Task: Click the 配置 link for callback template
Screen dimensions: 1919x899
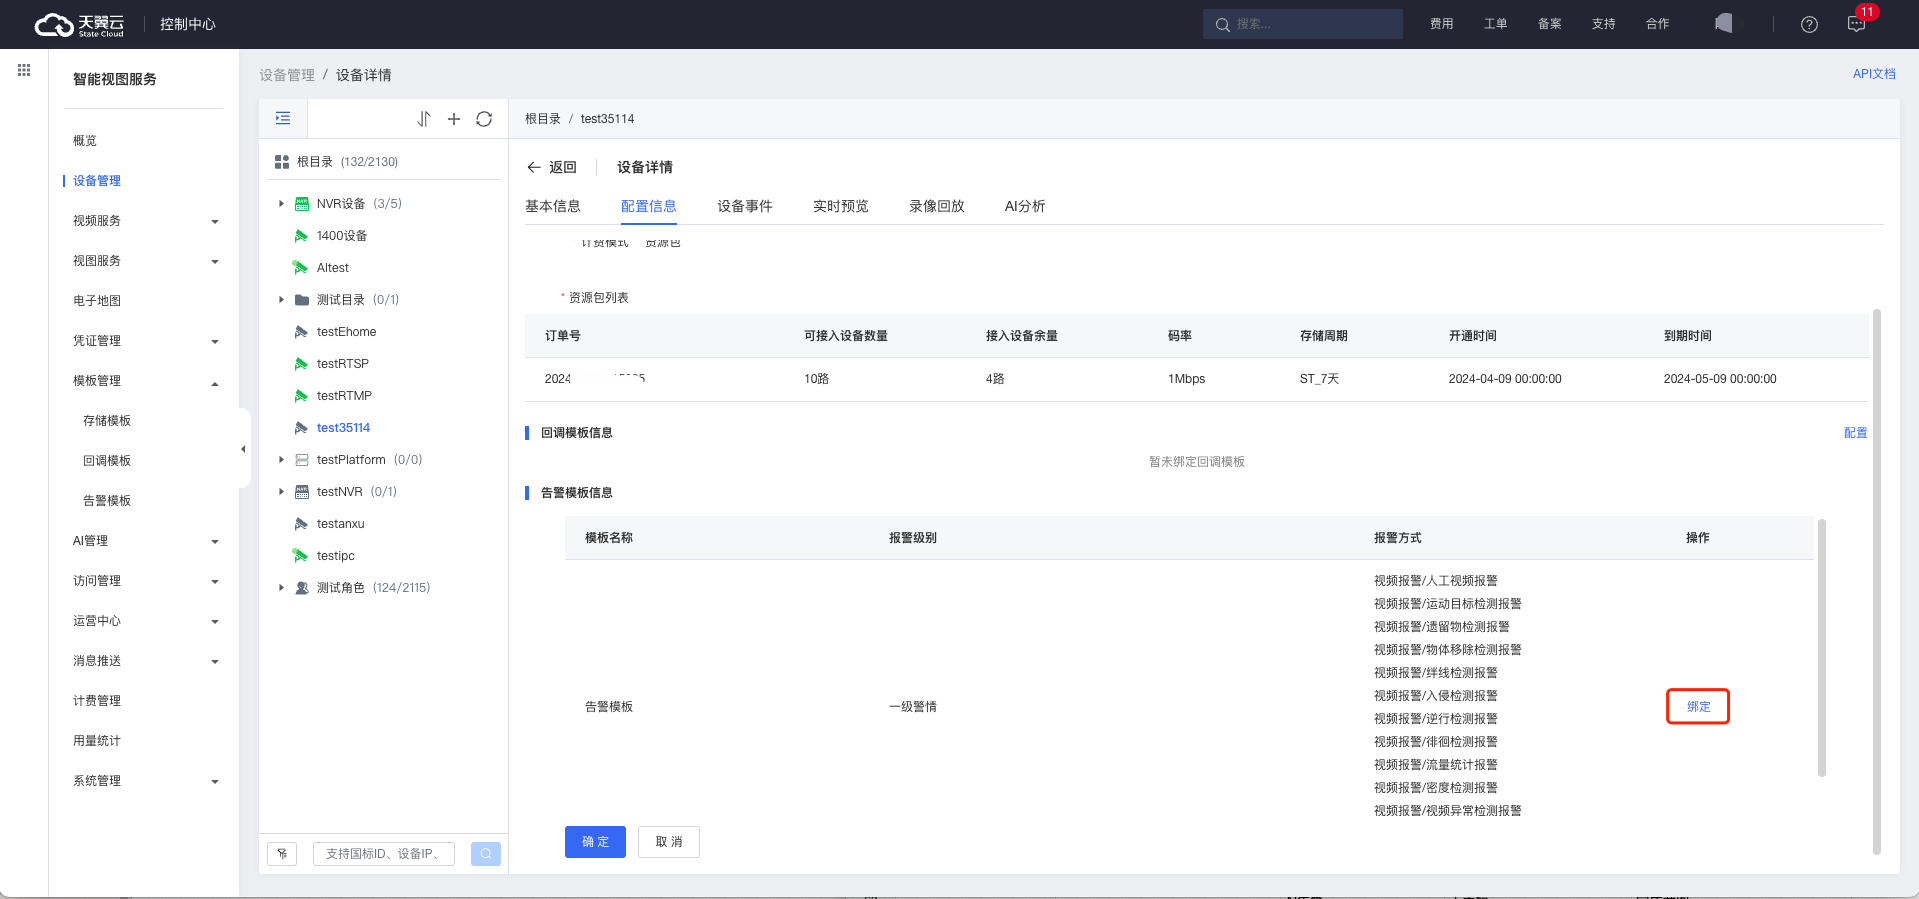Action: point(1855,433)
